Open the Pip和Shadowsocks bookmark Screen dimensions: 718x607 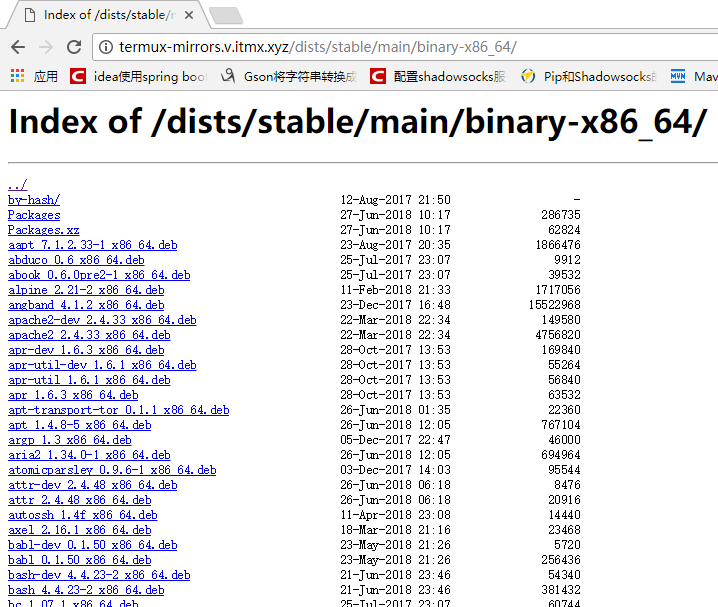588,76
